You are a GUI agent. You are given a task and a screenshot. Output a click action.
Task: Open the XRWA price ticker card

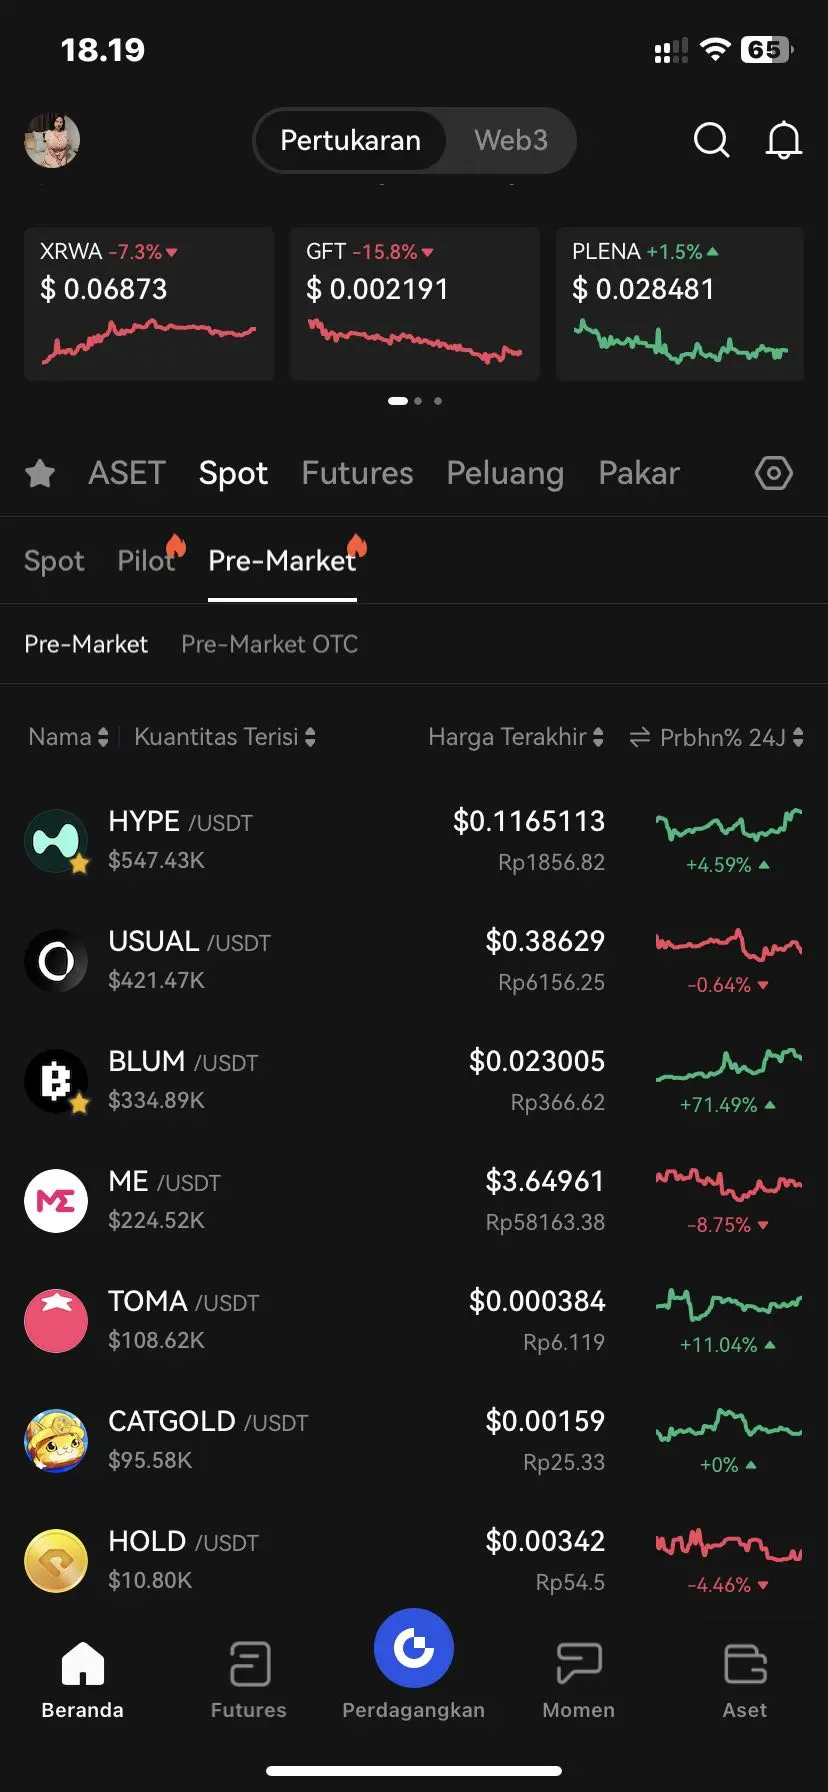(x=149, y=303)
